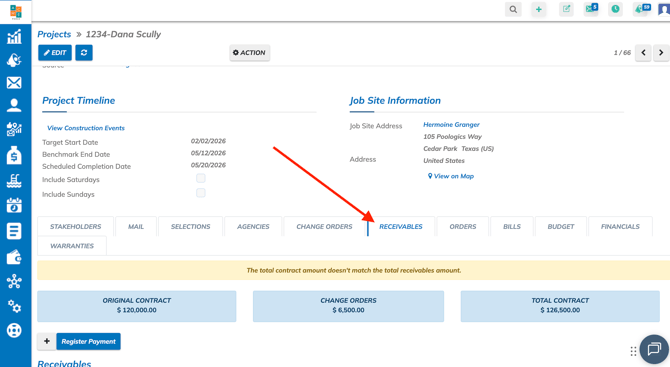This screenshot has height=367, width=670.
Task: Open the mail envelope icon in sidebar
Action: pyautogui.click(x=14, y=82)
